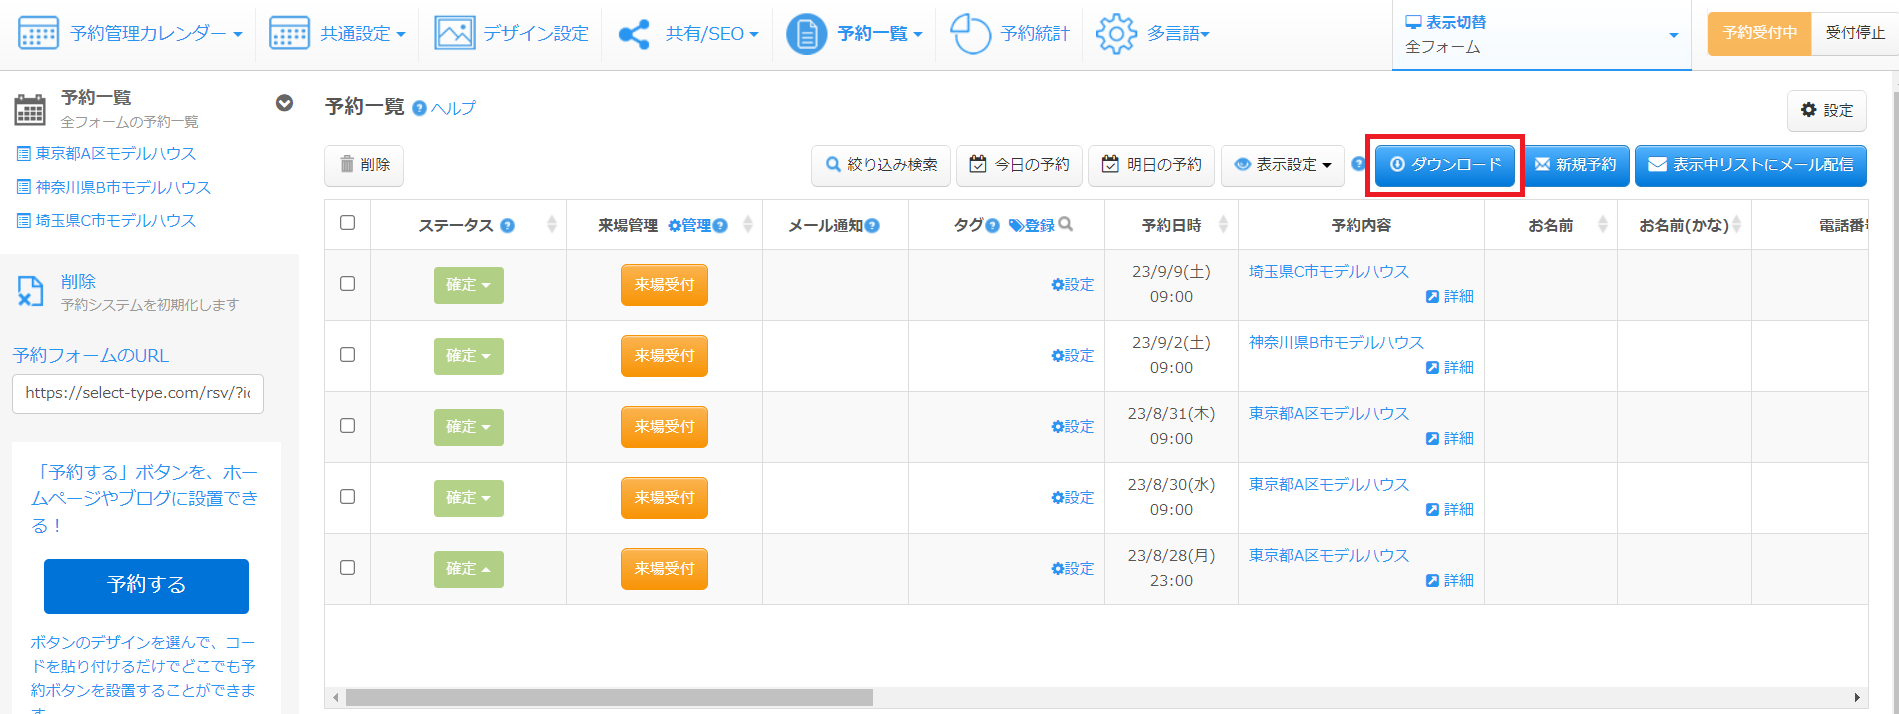The width and height of the screenshot is (1899, 714).
Task: Check the box for 23/8/28 reservation row
Action: [347, 568]
